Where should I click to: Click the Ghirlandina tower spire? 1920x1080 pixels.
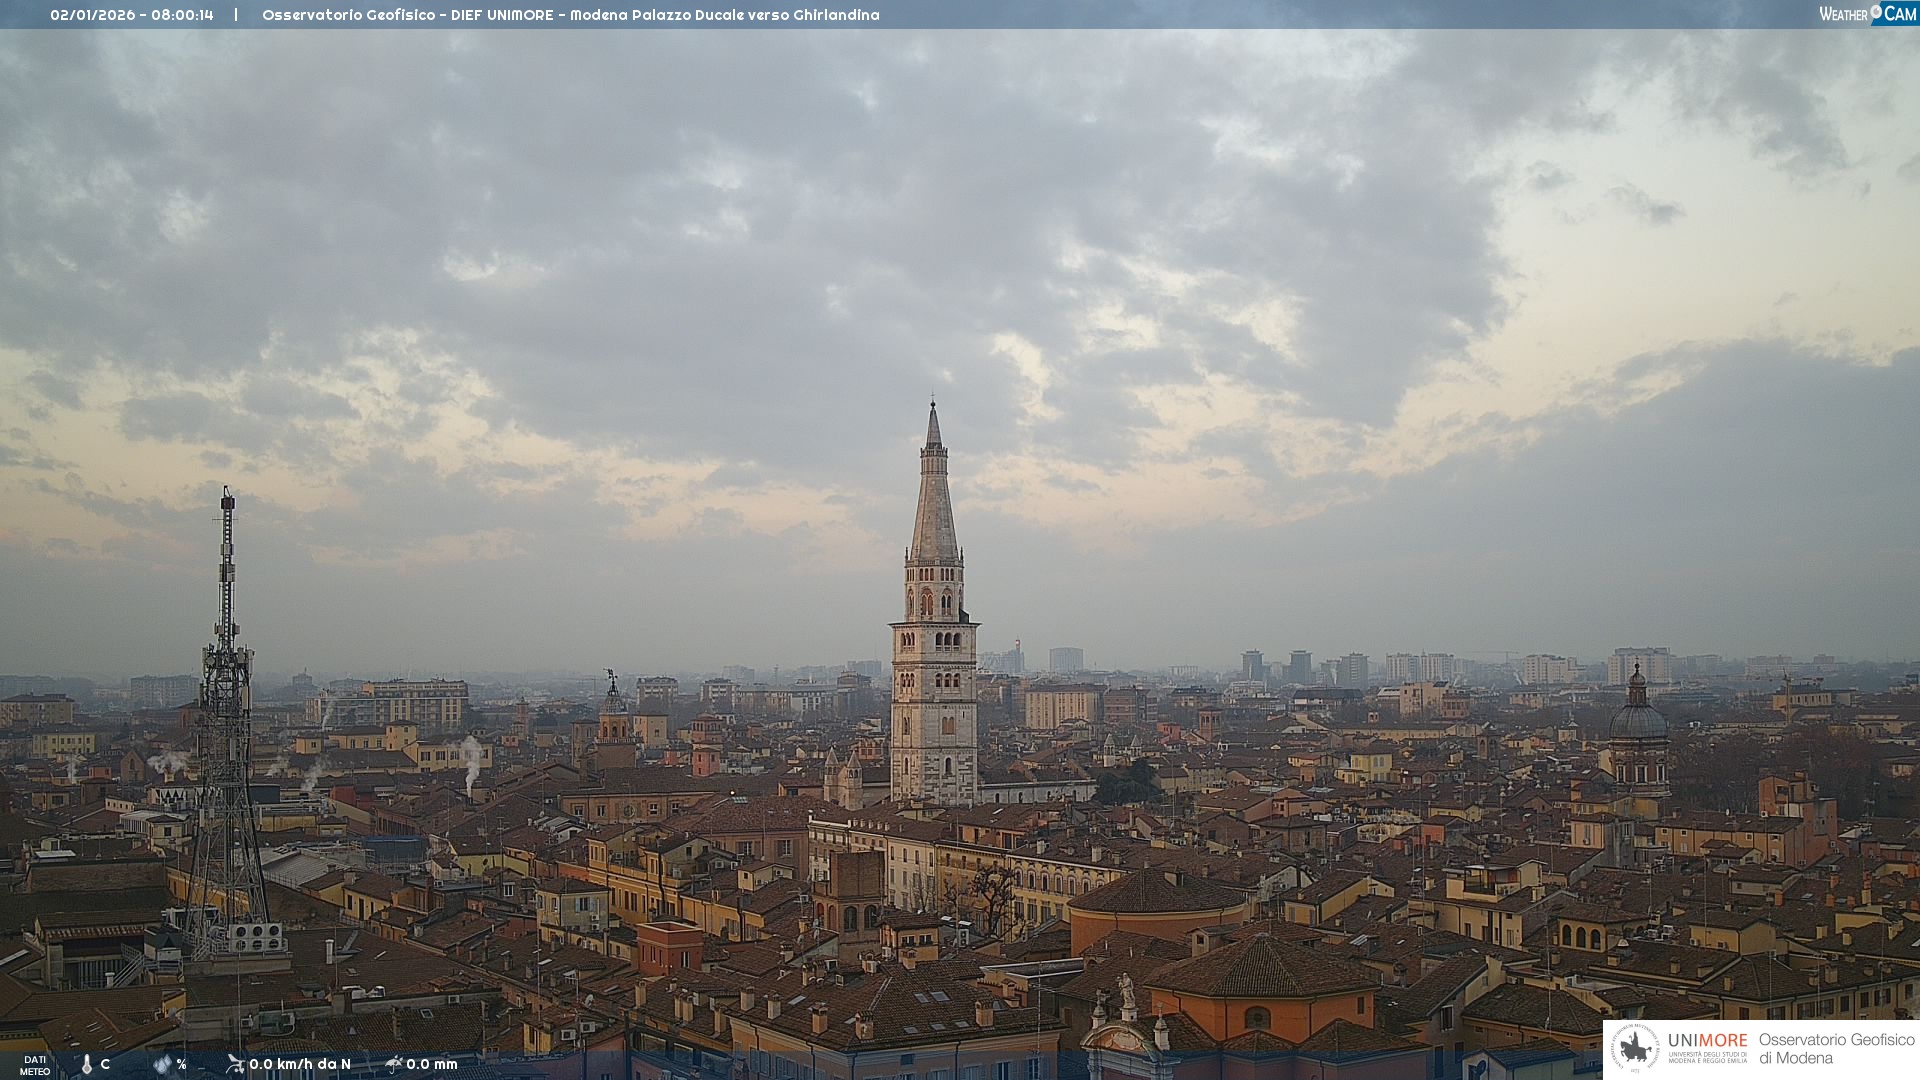tap(934, 500)
